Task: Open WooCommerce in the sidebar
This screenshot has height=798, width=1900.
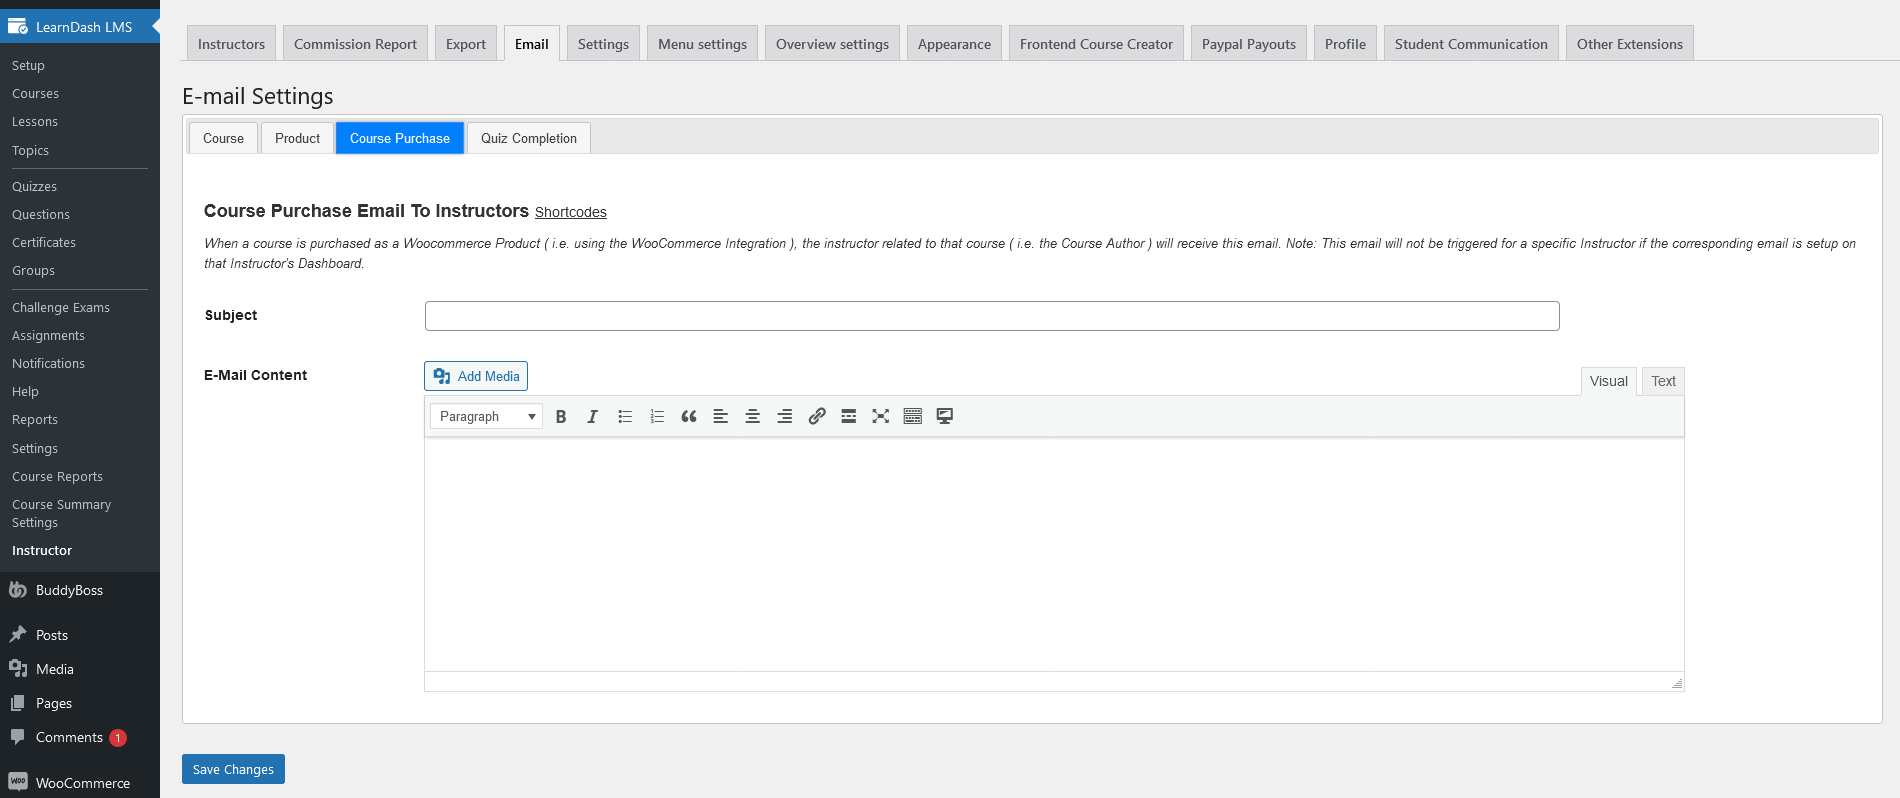Action: point(80,783)
